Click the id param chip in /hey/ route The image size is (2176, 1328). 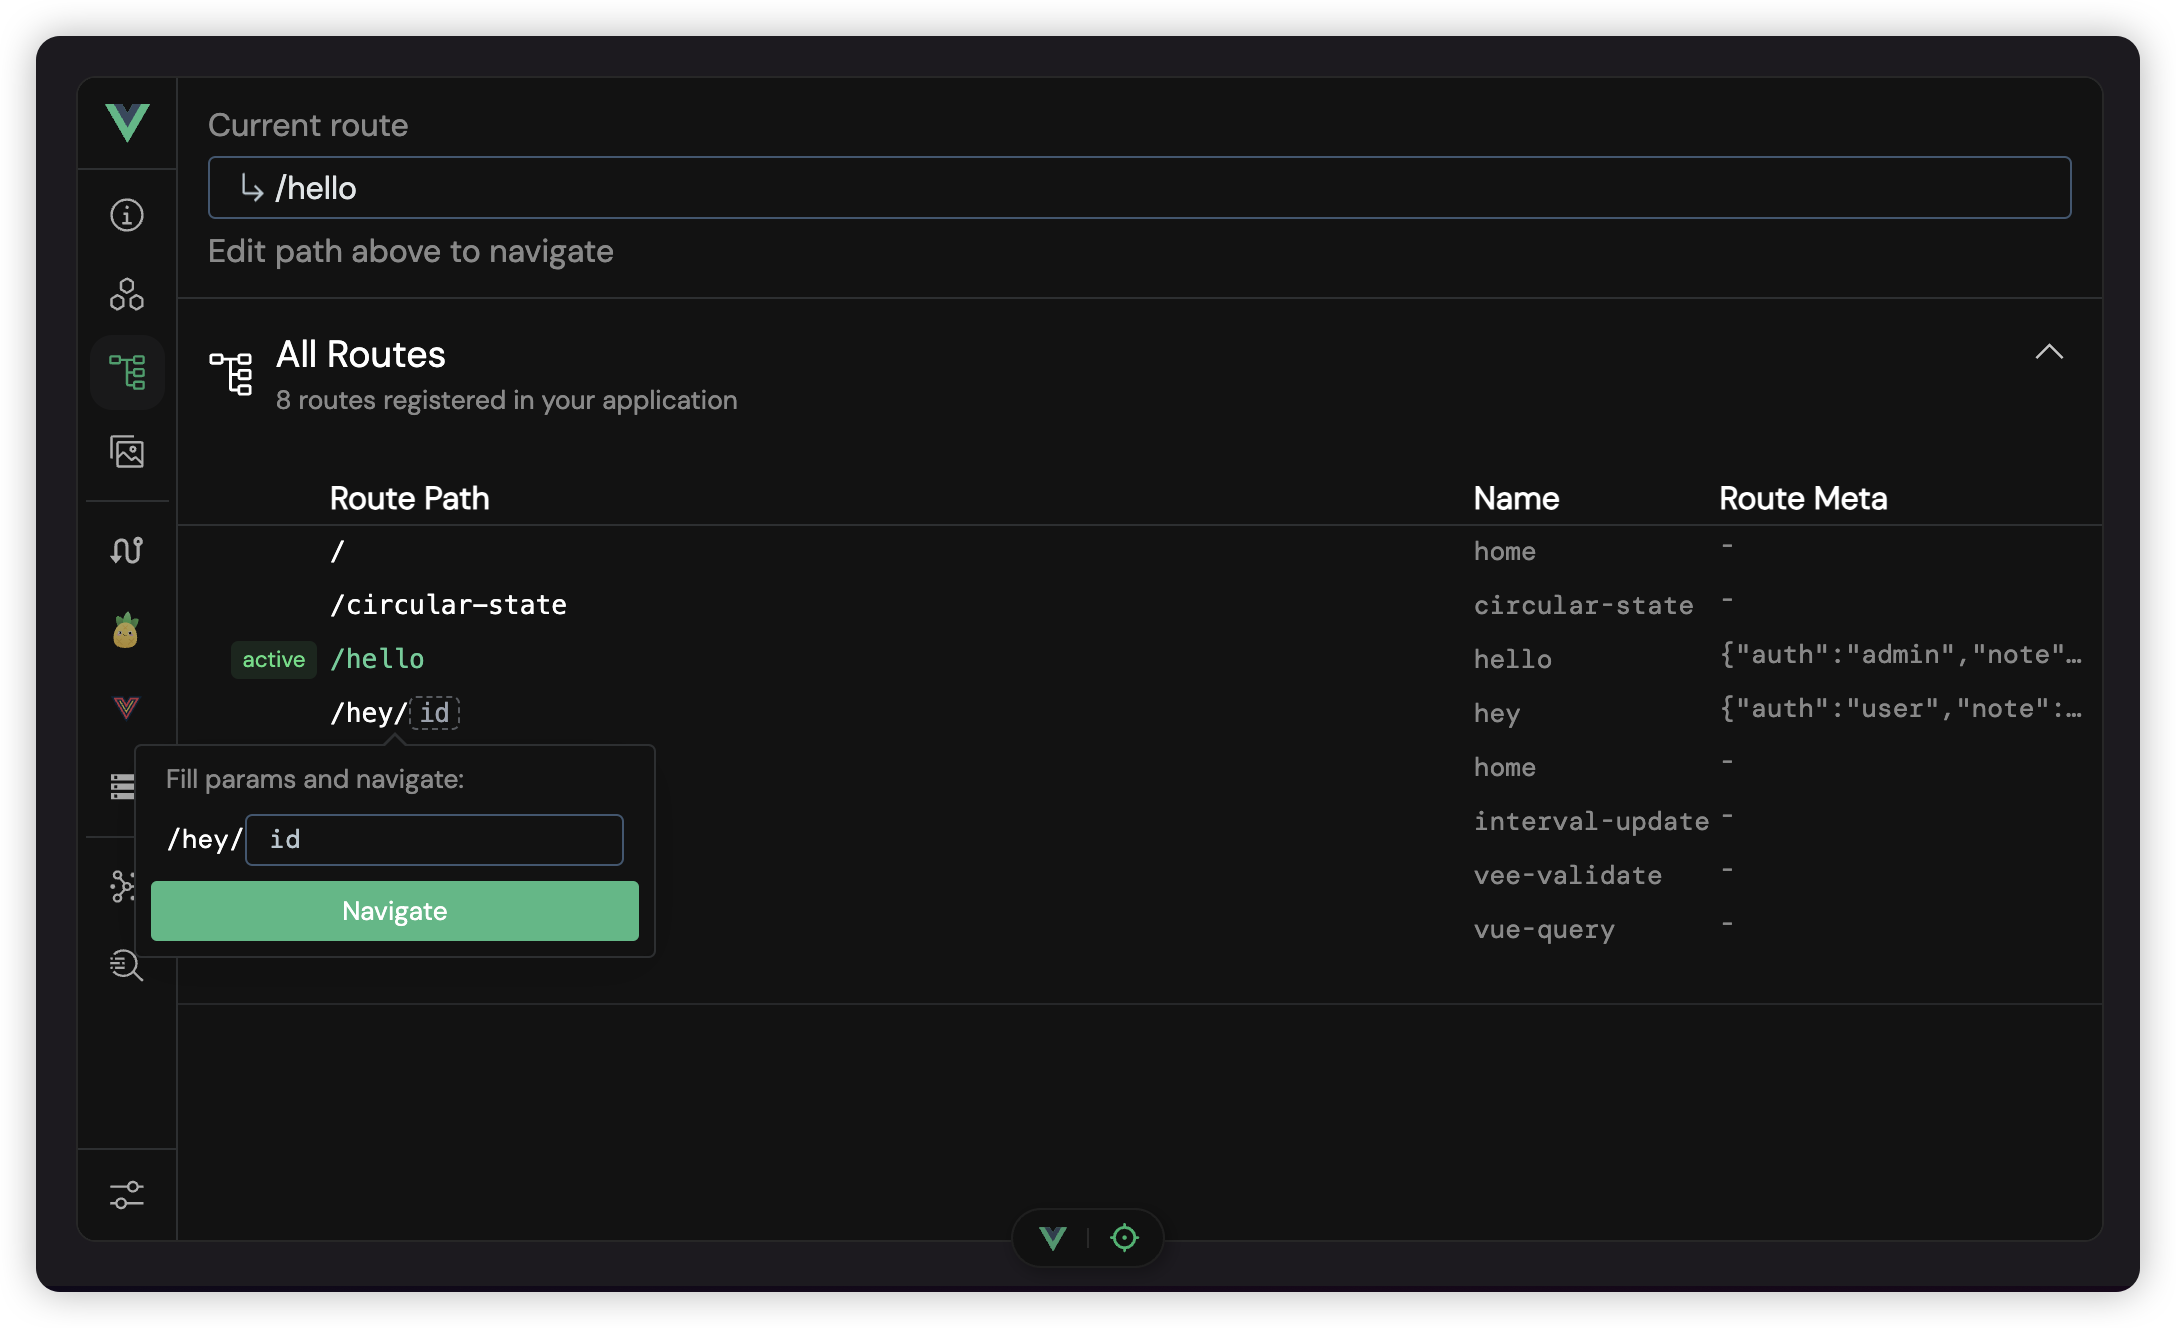pos(435,713)
